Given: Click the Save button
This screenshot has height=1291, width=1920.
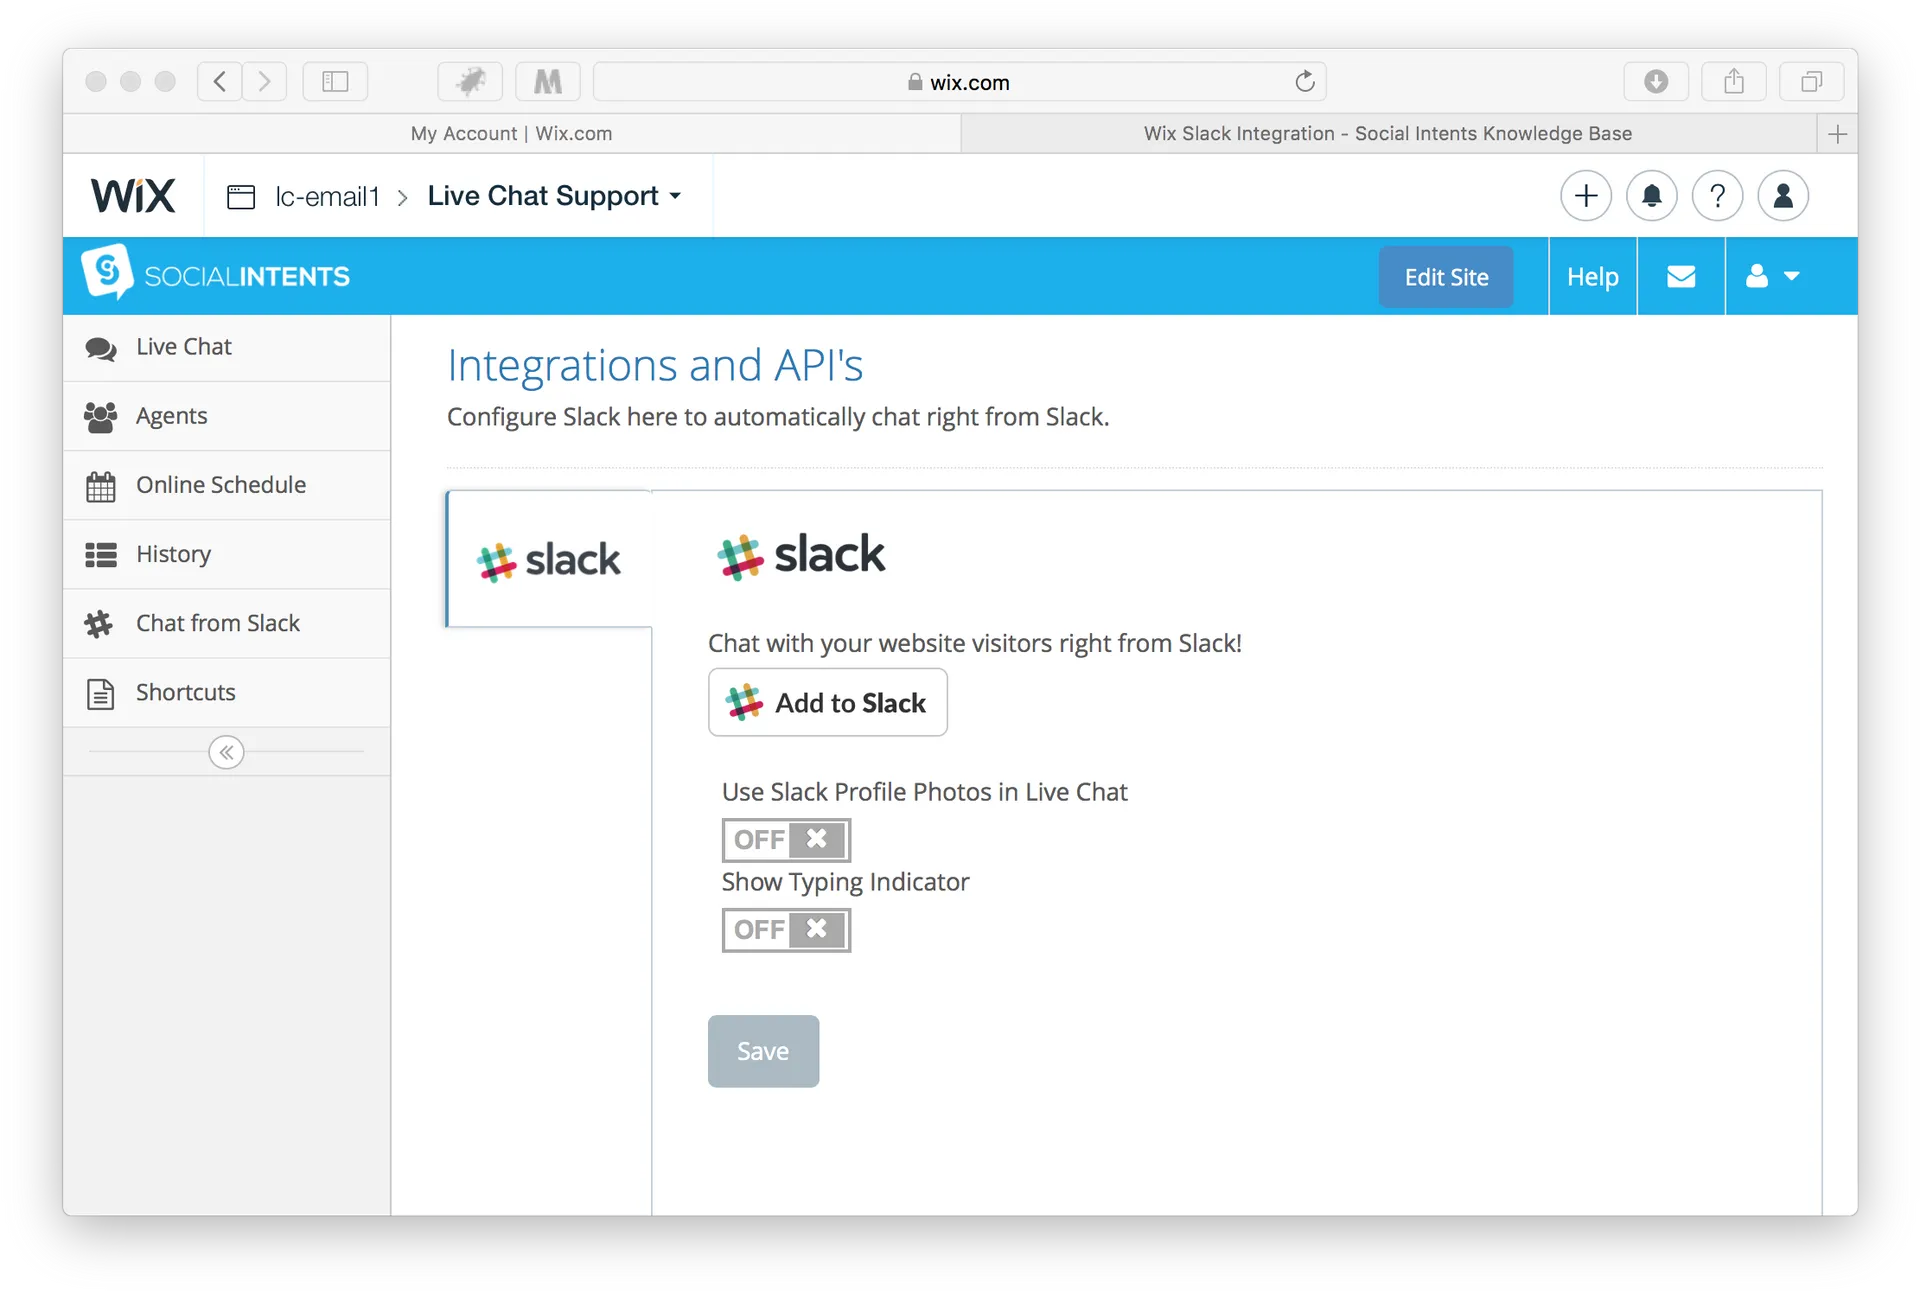Looking at the screenshot, I should (x=763, y=1051).
